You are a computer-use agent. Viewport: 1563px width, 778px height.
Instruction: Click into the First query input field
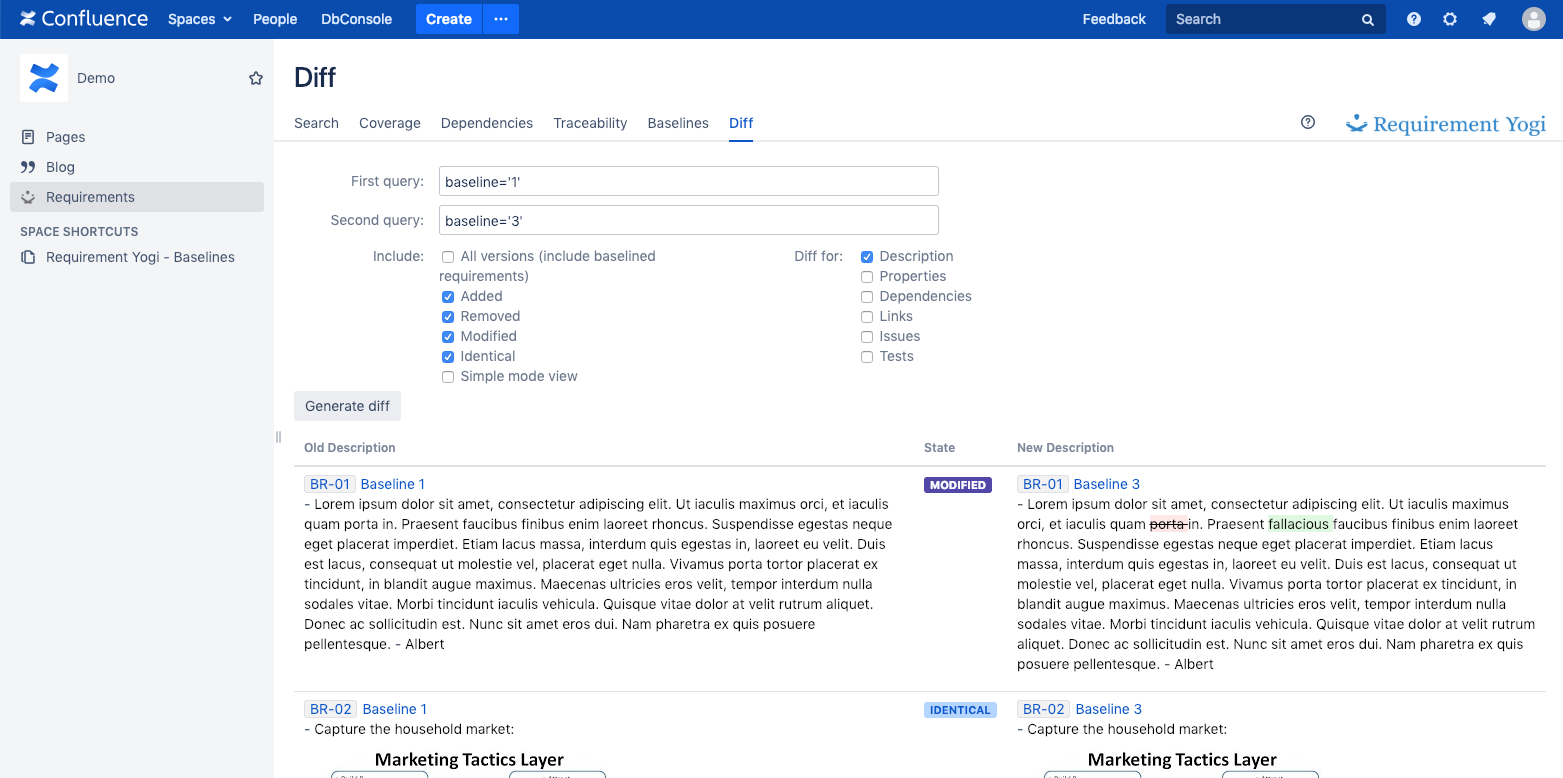pyautogui.click(x=688, y=181)
